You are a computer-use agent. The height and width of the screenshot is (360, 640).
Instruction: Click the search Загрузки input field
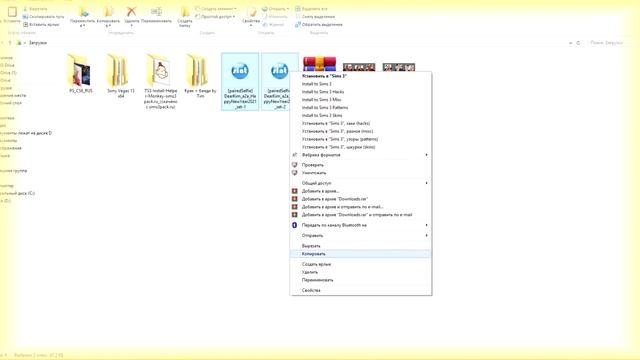pyautogui.click(x=606, y=43)
